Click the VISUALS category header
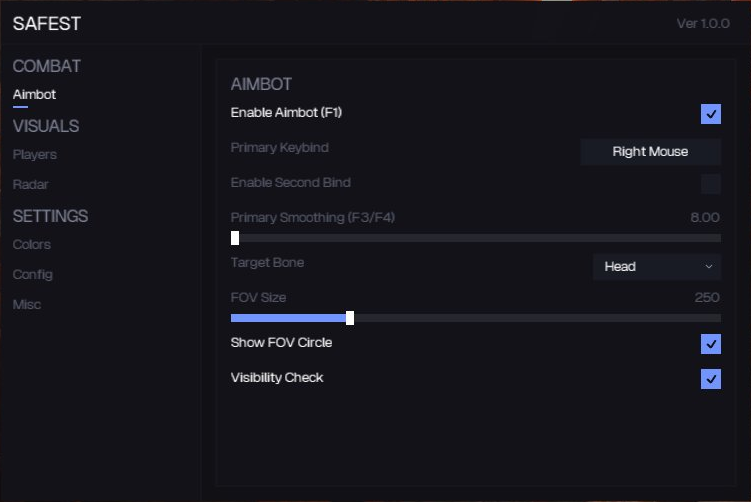 pyautogui.click(x=46, y=126)
